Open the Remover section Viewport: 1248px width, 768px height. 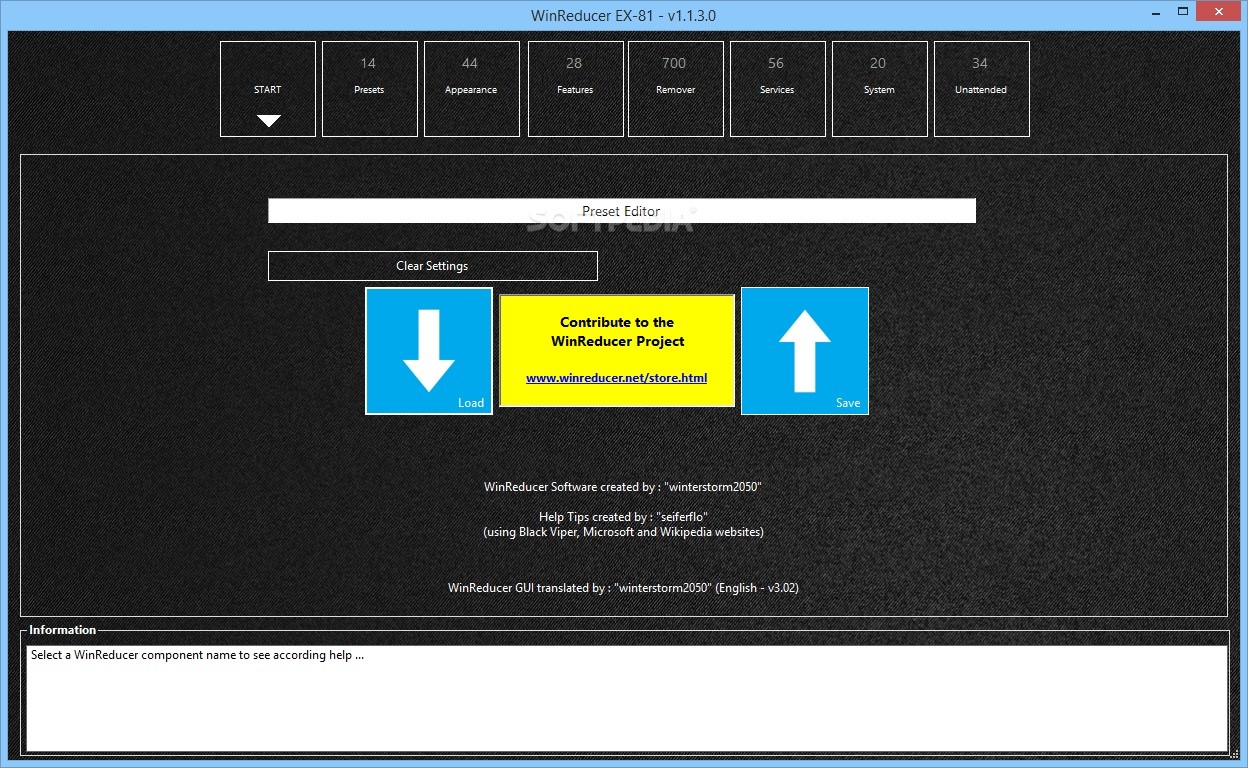point(676,89)
